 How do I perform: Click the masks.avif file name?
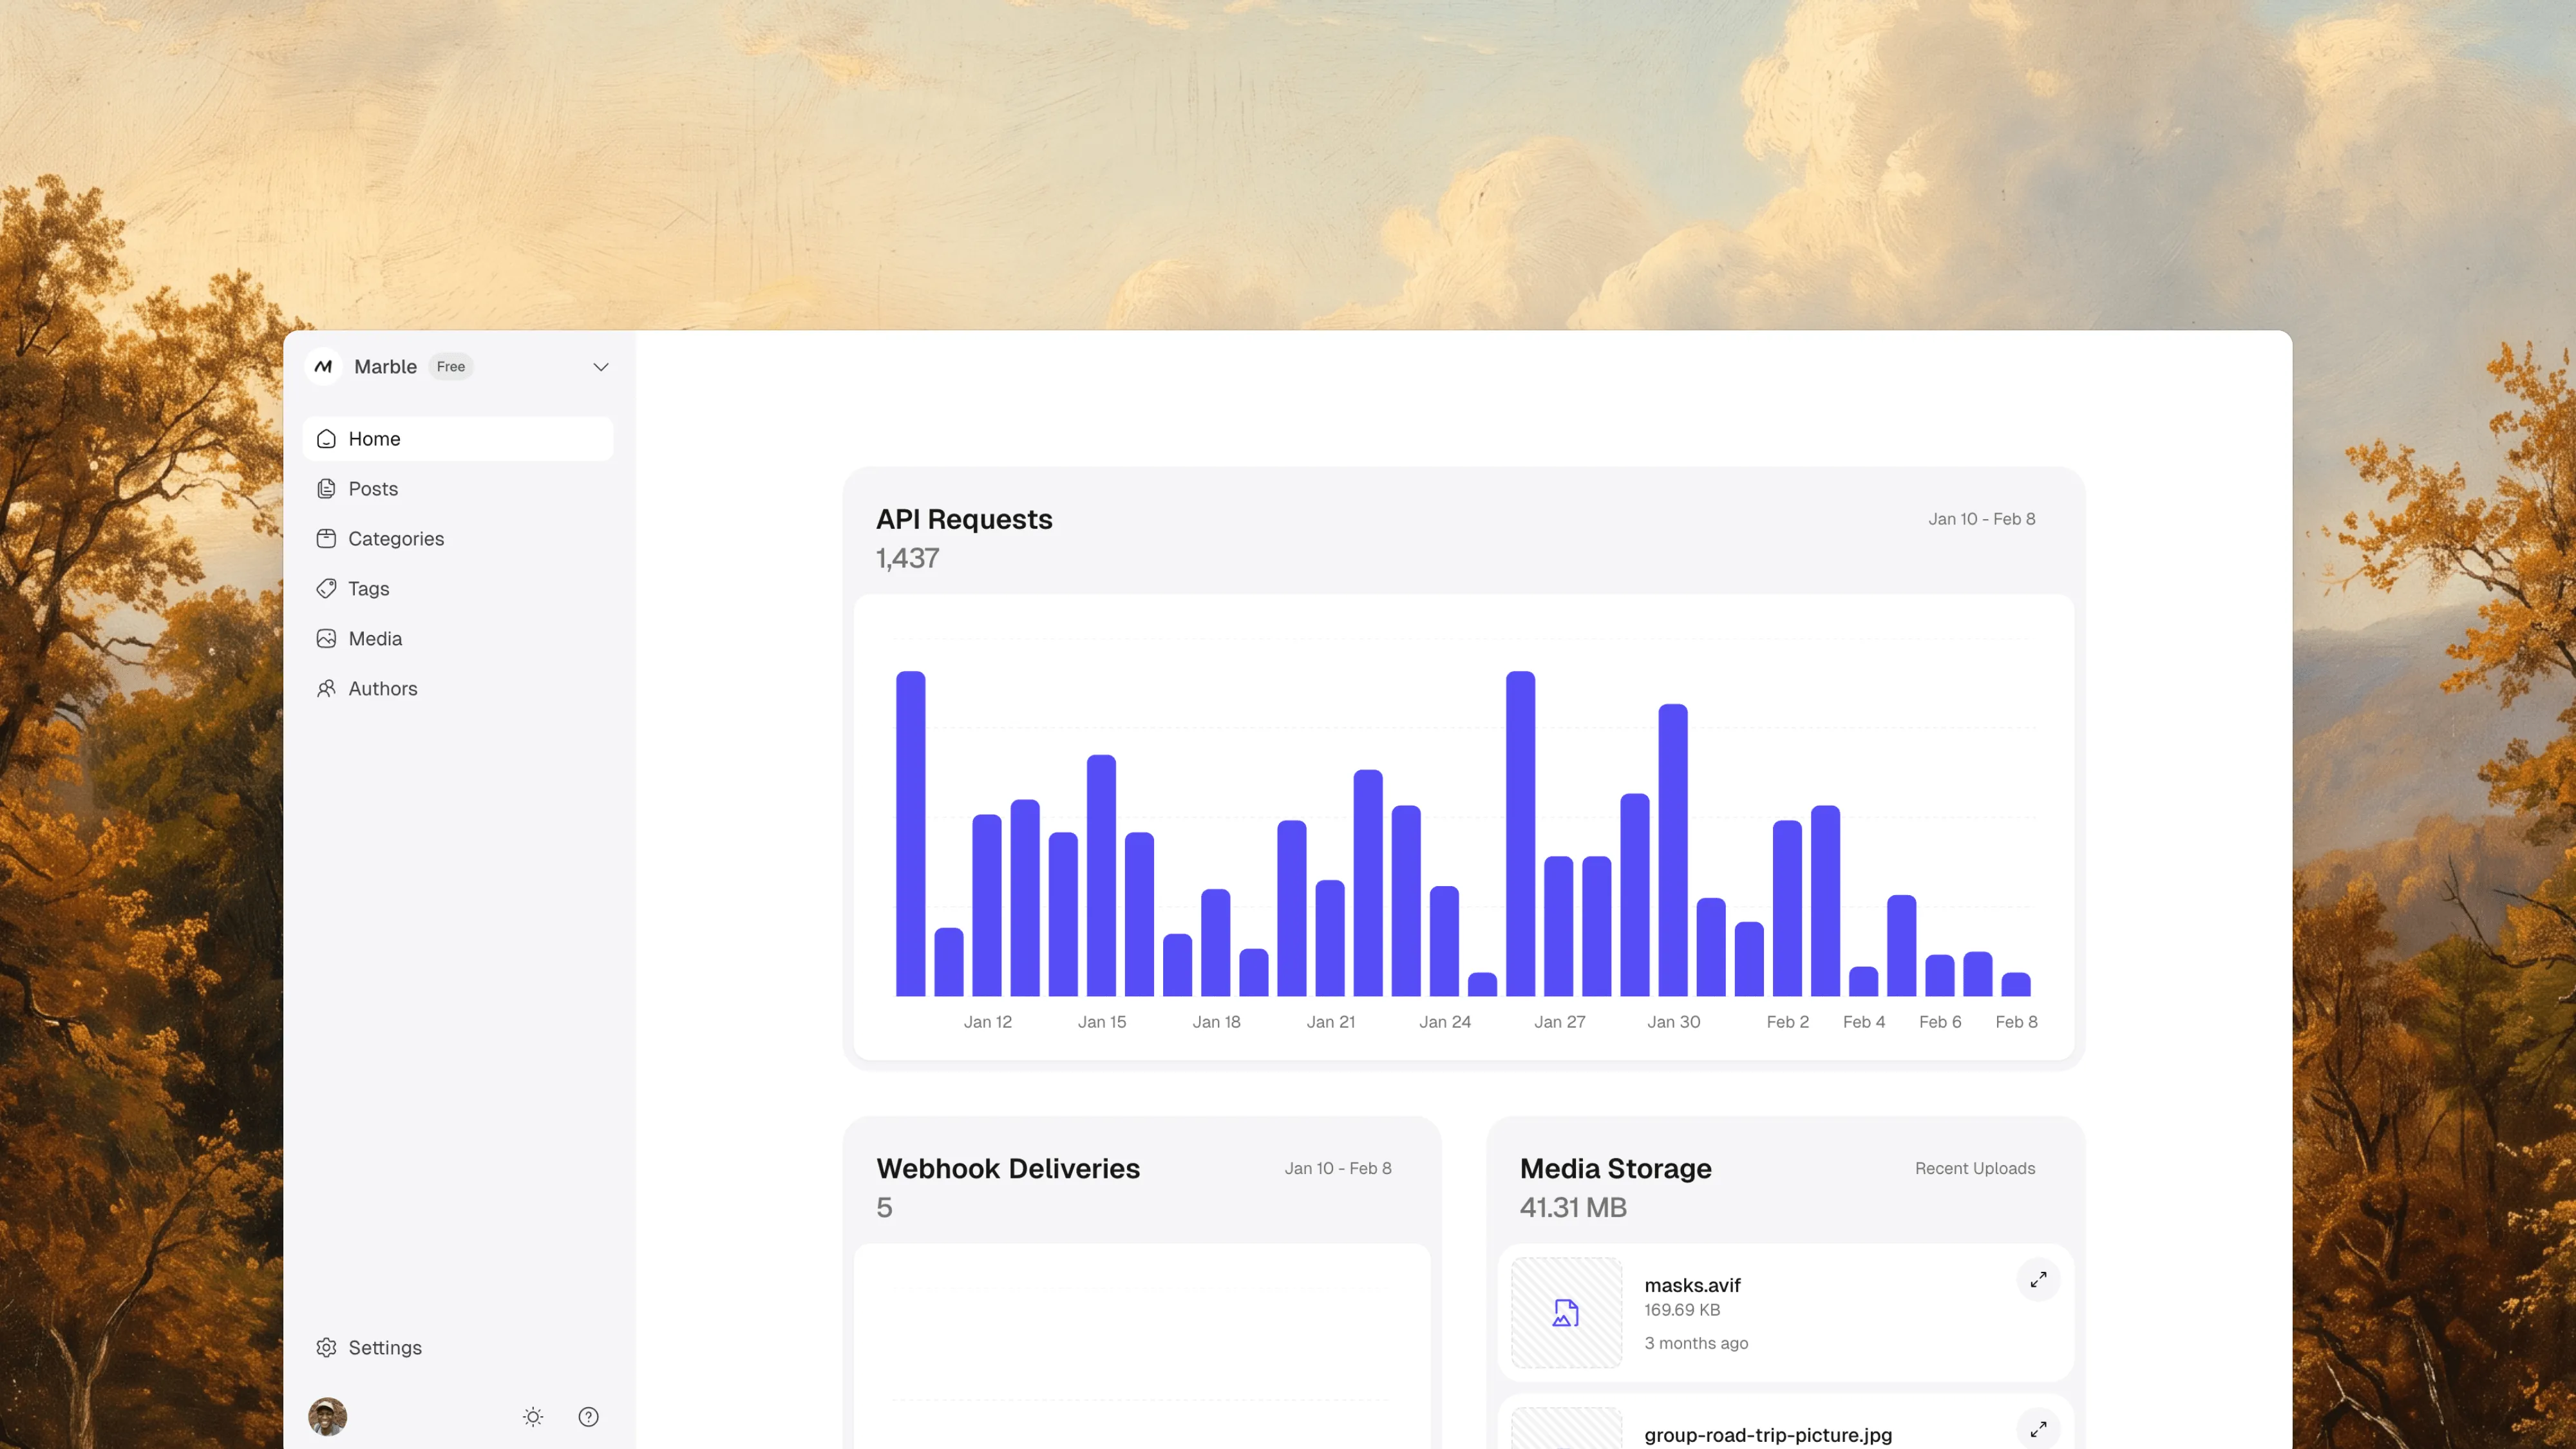(1692, 1286)
